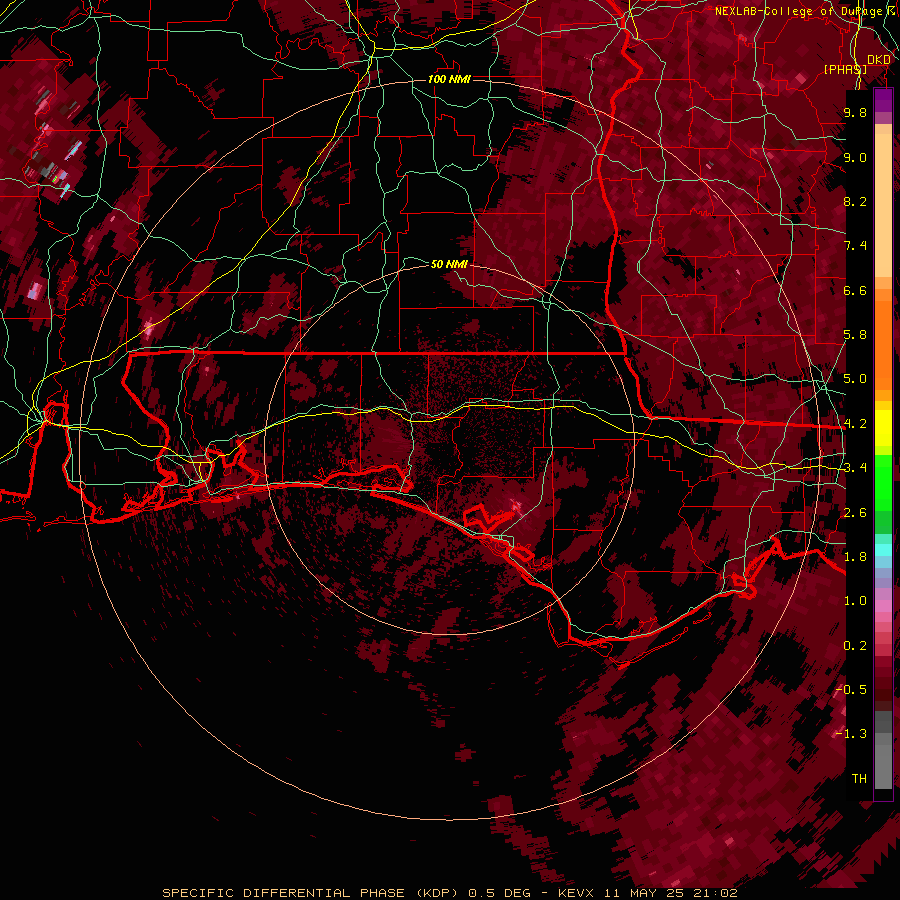Image resolution: width=900 pixels, height=900 pixels.
Task: Select the 0.2 value on the color scale
Action: (x=855, y=646)
